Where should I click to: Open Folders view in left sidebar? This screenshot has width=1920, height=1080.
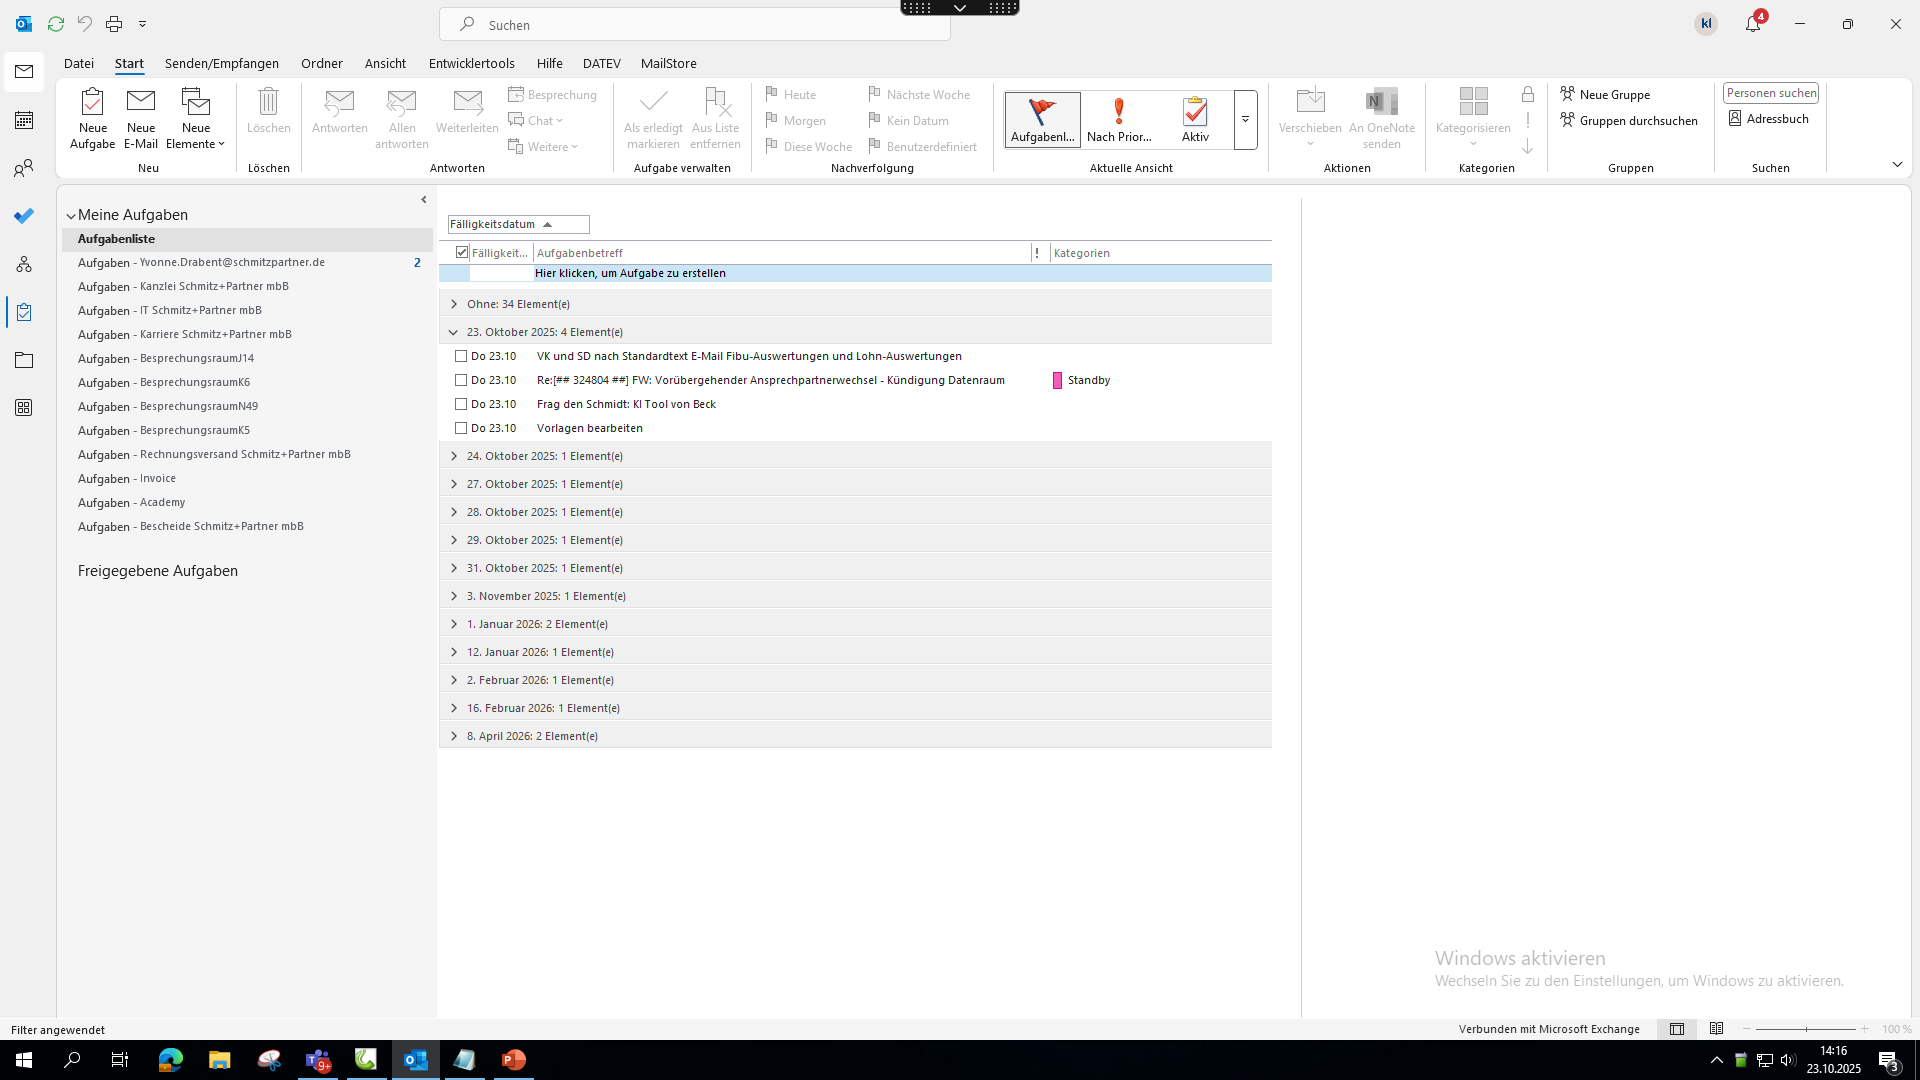click(x=24, y=360)
